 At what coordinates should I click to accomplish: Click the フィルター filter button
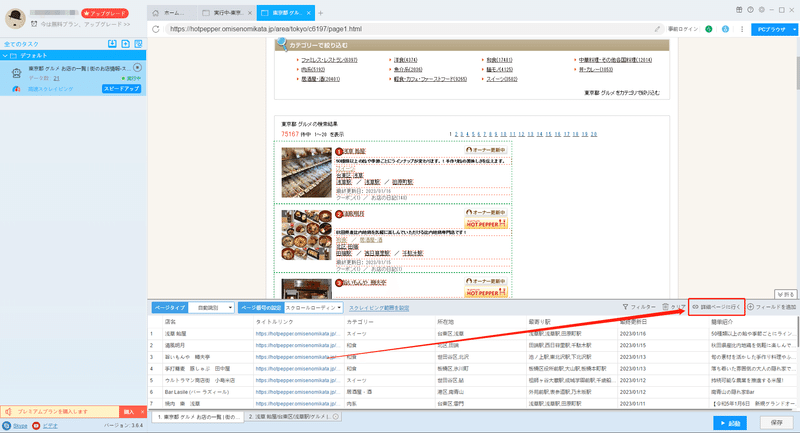(x=639, y=307)
